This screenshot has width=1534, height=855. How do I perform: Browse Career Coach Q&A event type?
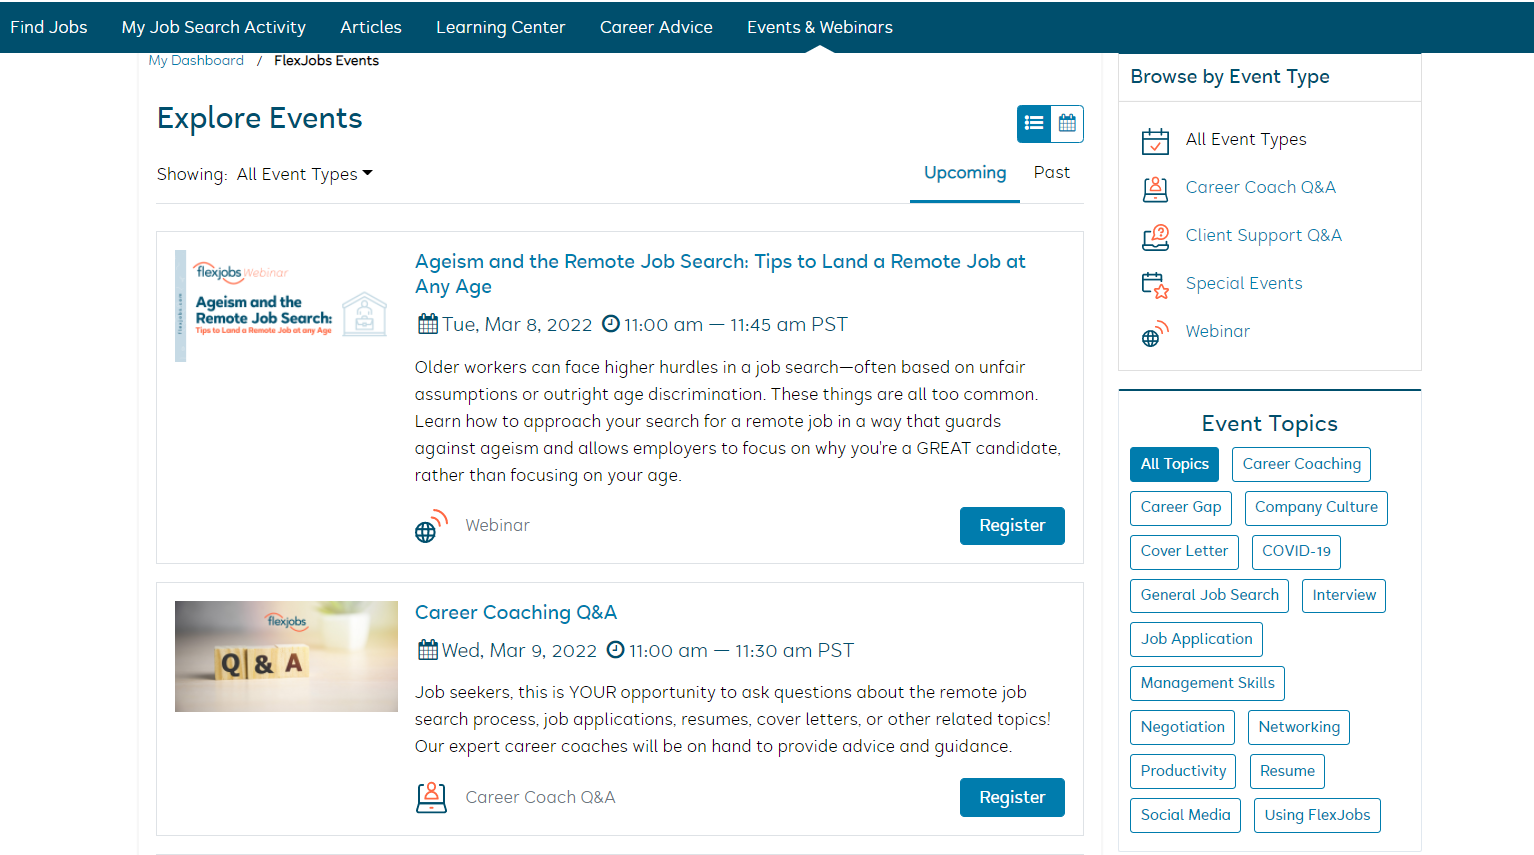pyautogui.click(x=1260, y=188)
